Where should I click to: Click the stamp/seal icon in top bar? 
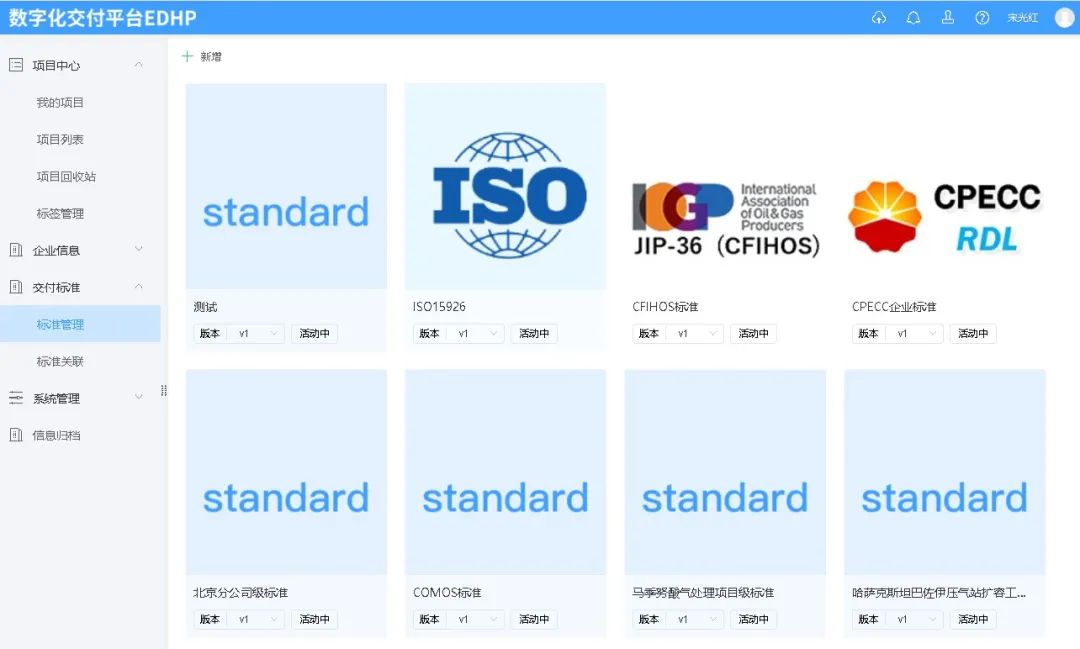pyautogui.click(x=946, y=17)
